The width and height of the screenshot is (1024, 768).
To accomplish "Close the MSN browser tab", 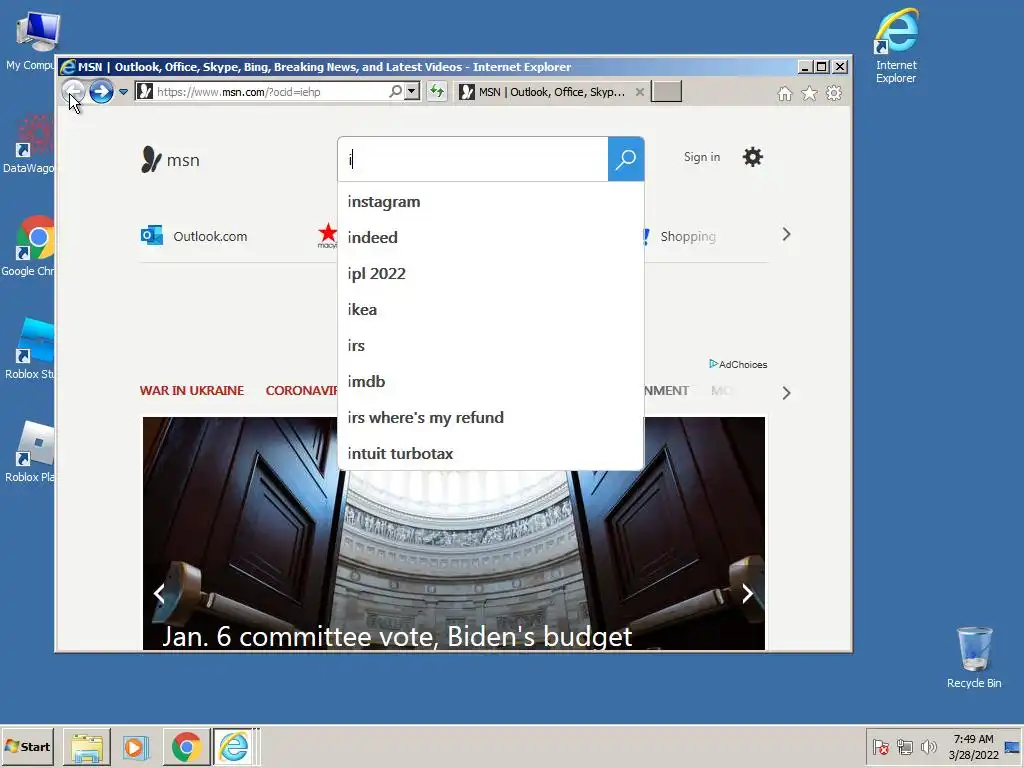I will (640, 92).
